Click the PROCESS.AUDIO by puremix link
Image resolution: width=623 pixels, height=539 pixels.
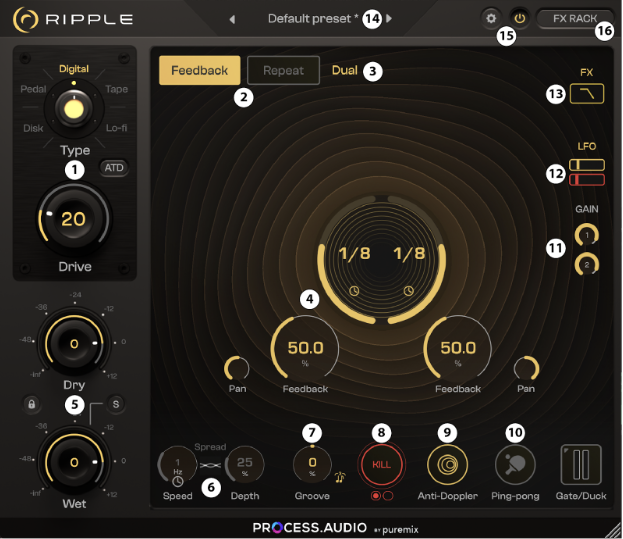pos(335,528)
